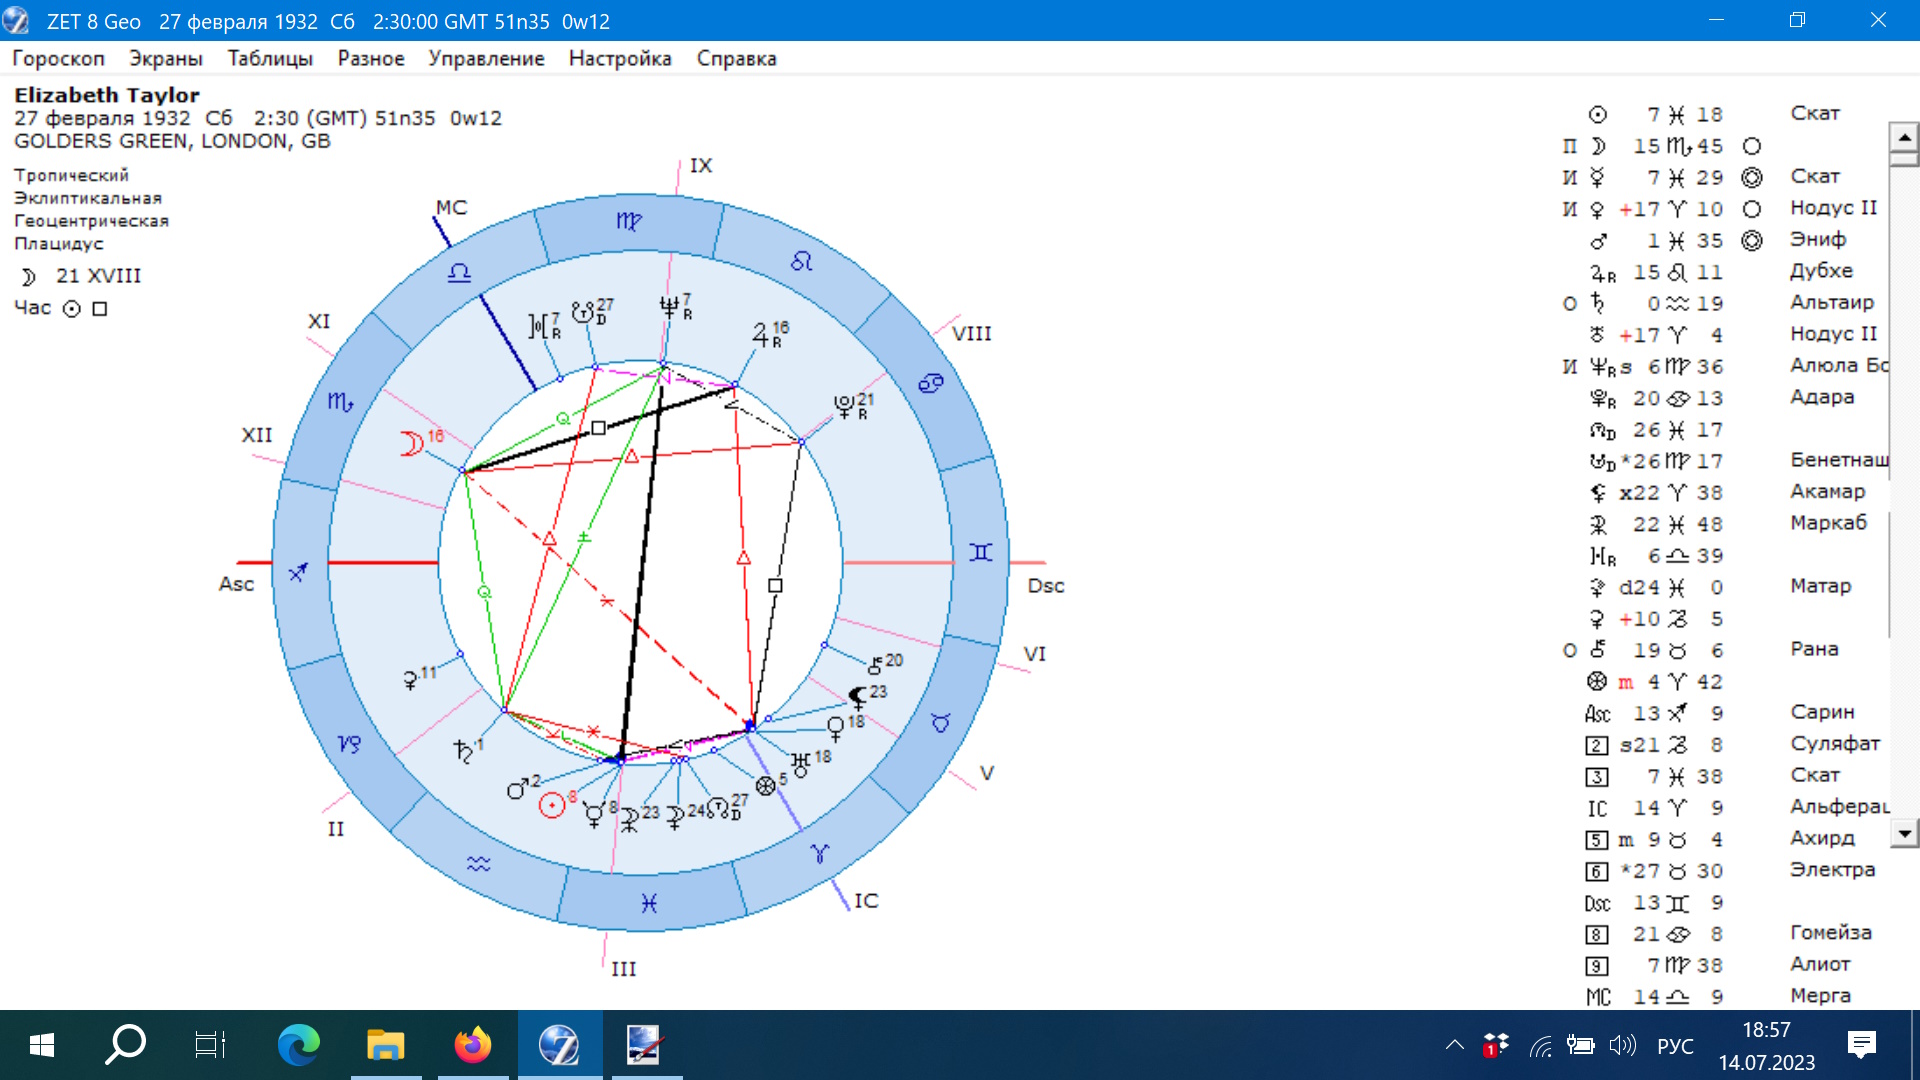The image size is (1920, 1080).
Task: Click the planet table scrollbar thumb
Action: point(1903,159)
